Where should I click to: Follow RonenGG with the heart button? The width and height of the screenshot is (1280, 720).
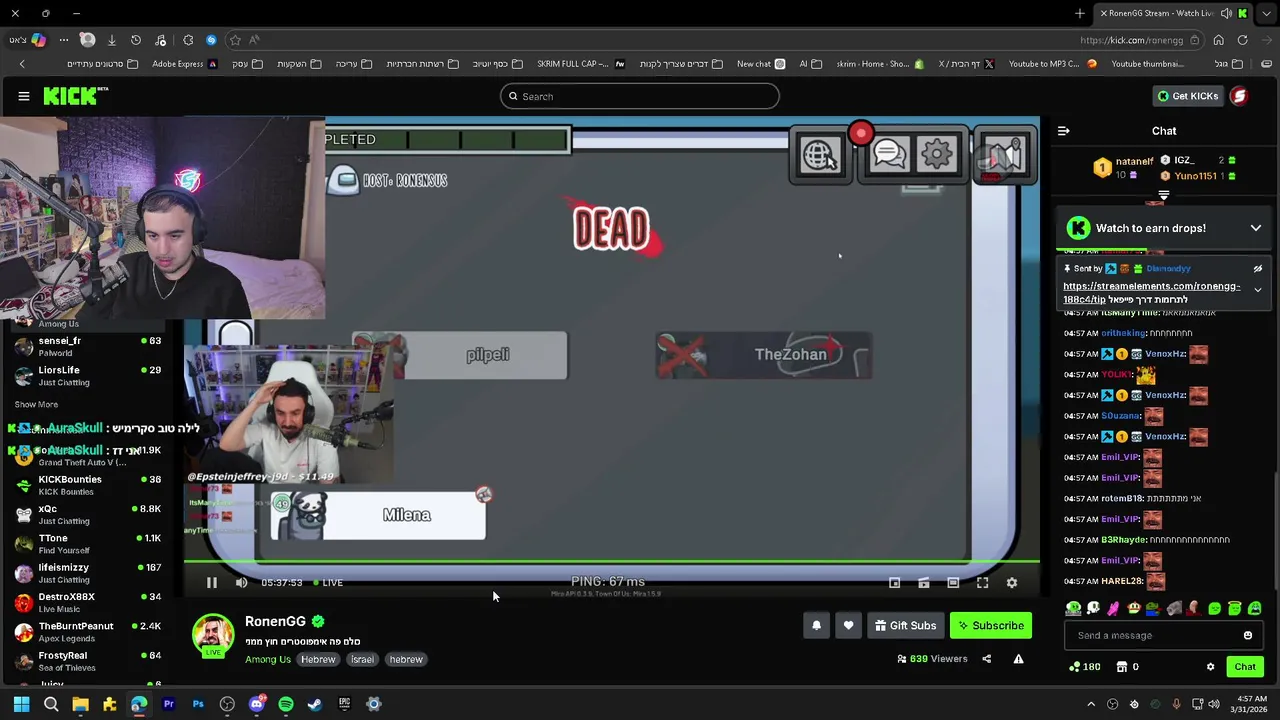tap(848, 626)
